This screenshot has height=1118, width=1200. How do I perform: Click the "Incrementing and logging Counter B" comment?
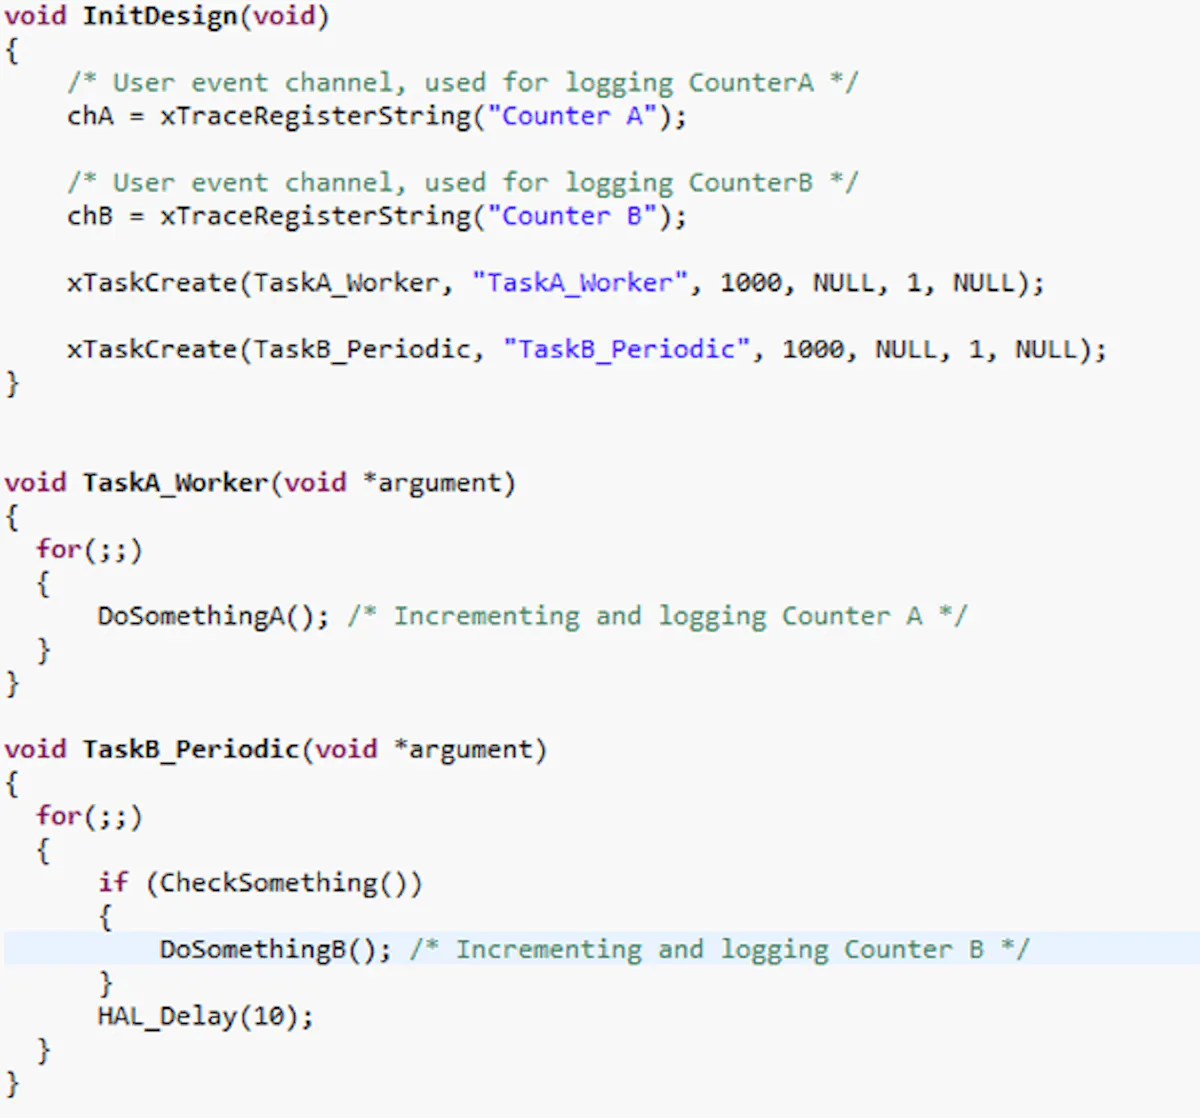719,949
